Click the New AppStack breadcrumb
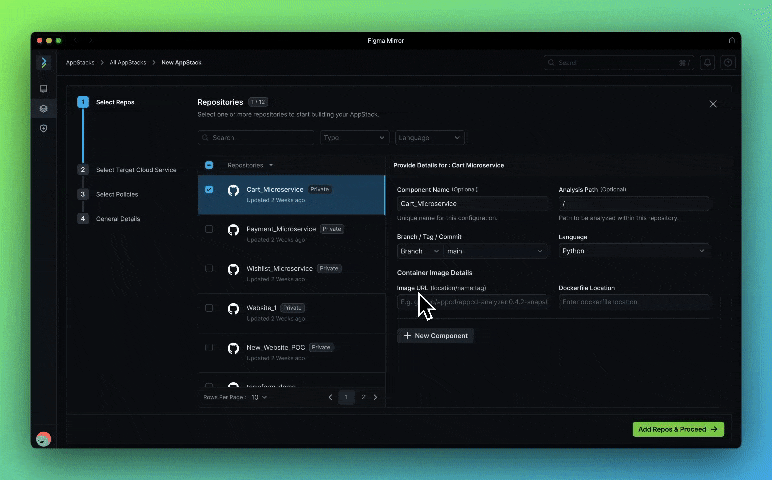The height and width of the screenshot is (480, 772). pos(181,63)
